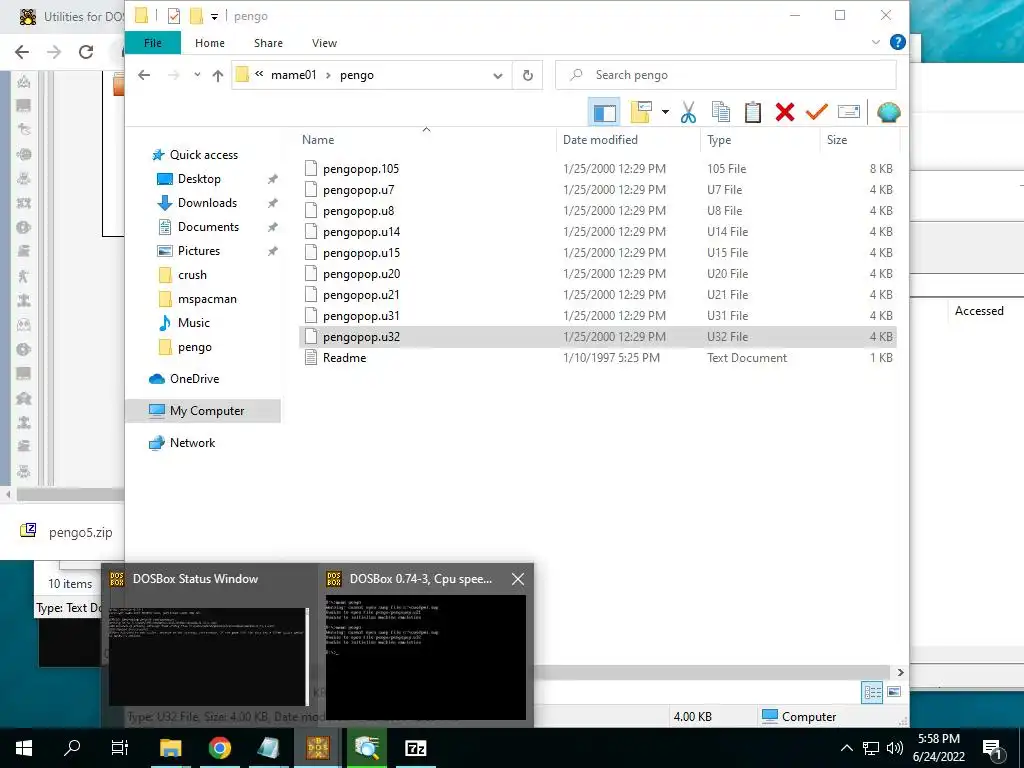1024x768 pixels.
Task: Click the red X Delete icon
Action: point(785,112)
